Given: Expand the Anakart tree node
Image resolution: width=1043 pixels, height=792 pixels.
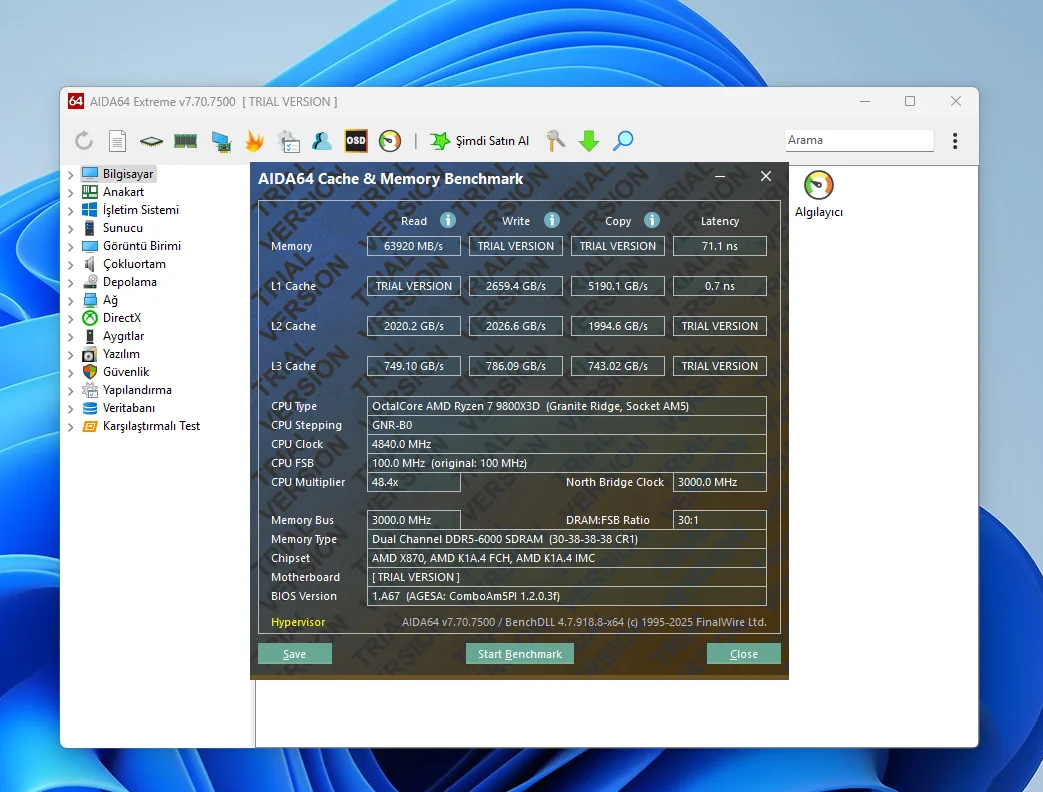Looking at the screenshot, I should [x=71, y=192].
